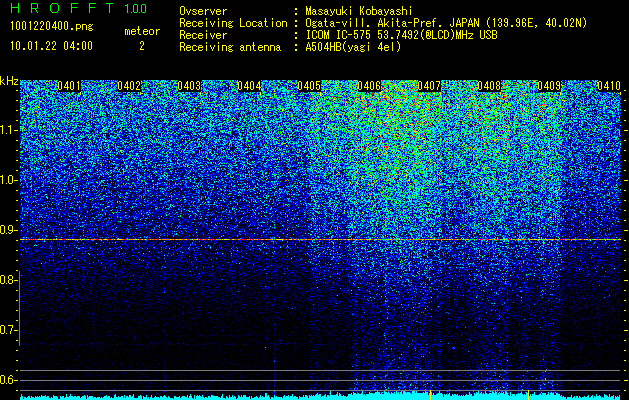Click the Receiving antenna label
Viewport: 629px width, 400px height.
230,47
